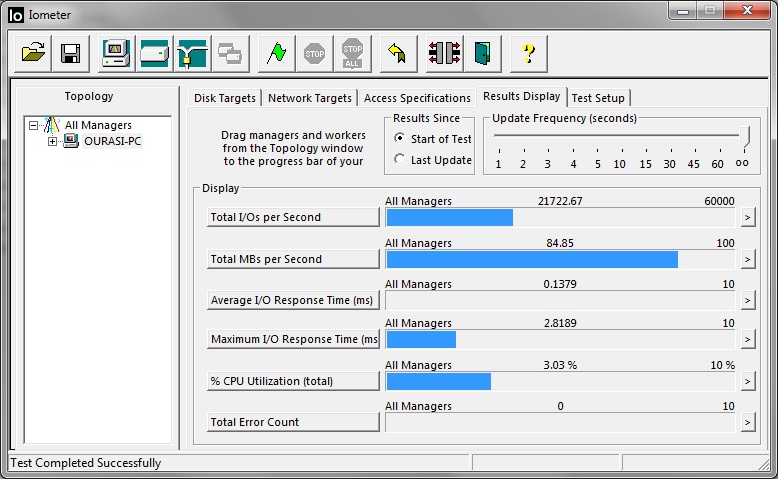Open the Access Specifications tab
This screenshot has width=778, height=479.
(x=417, y=98)
